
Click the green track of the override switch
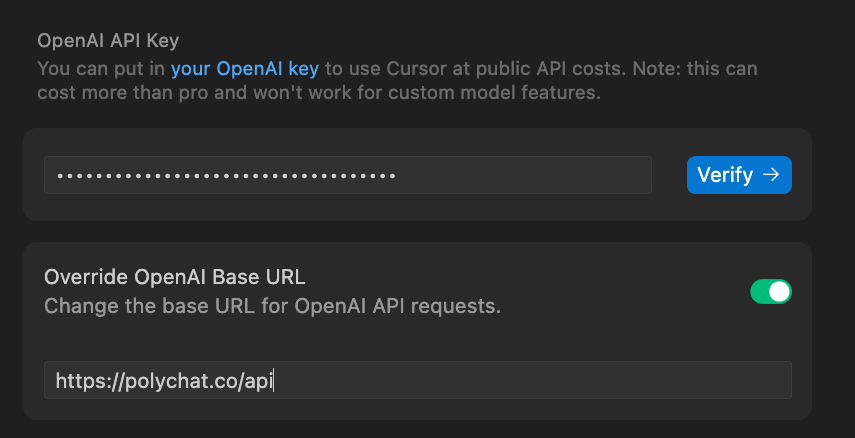(760, 291)
